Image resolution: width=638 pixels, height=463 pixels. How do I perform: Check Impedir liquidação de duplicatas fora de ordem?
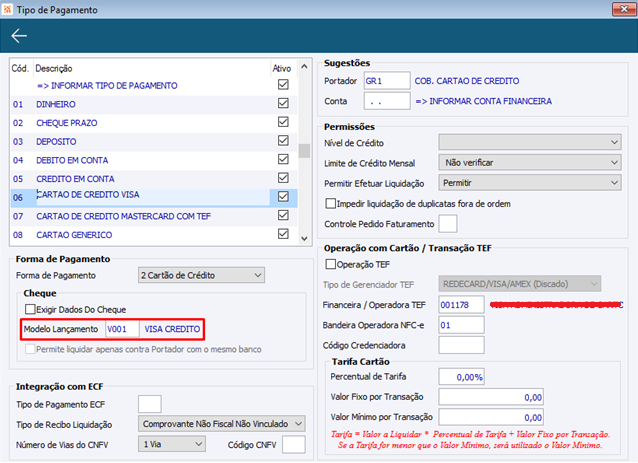tap(331, 203)
